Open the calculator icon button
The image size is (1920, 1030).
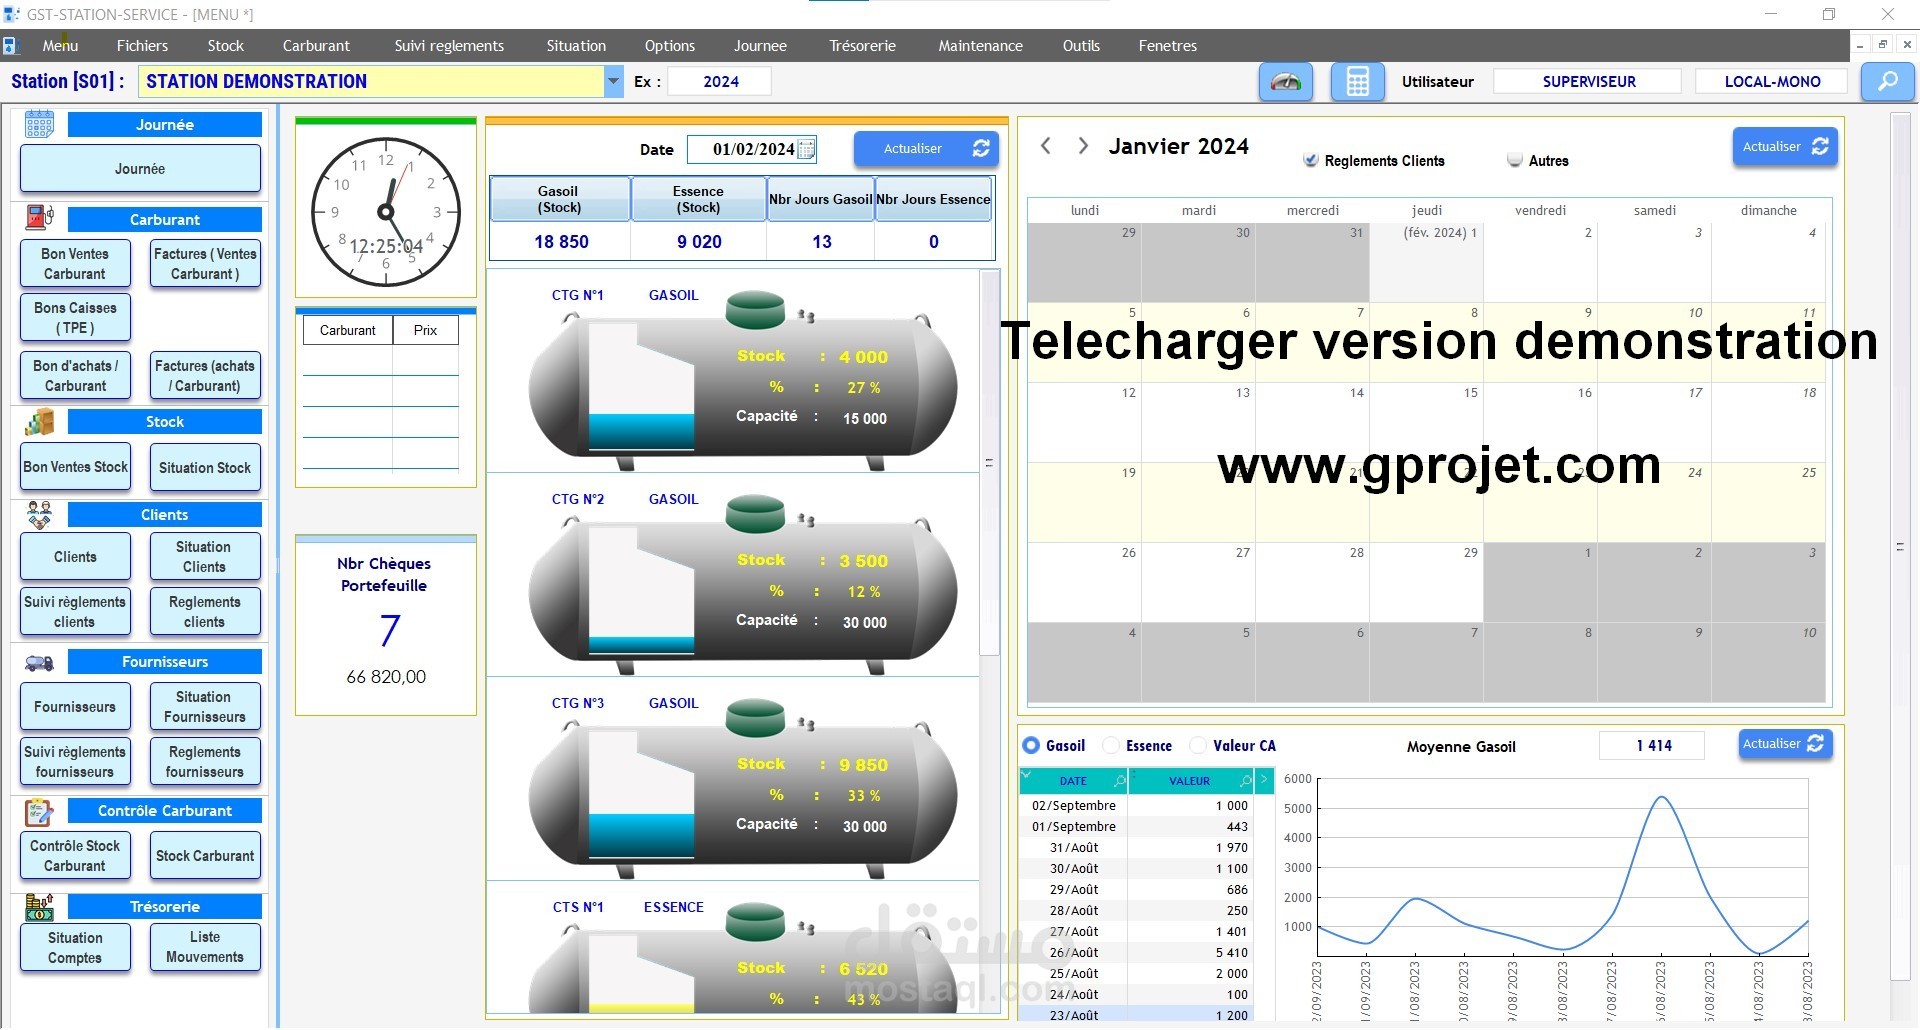1357,82
